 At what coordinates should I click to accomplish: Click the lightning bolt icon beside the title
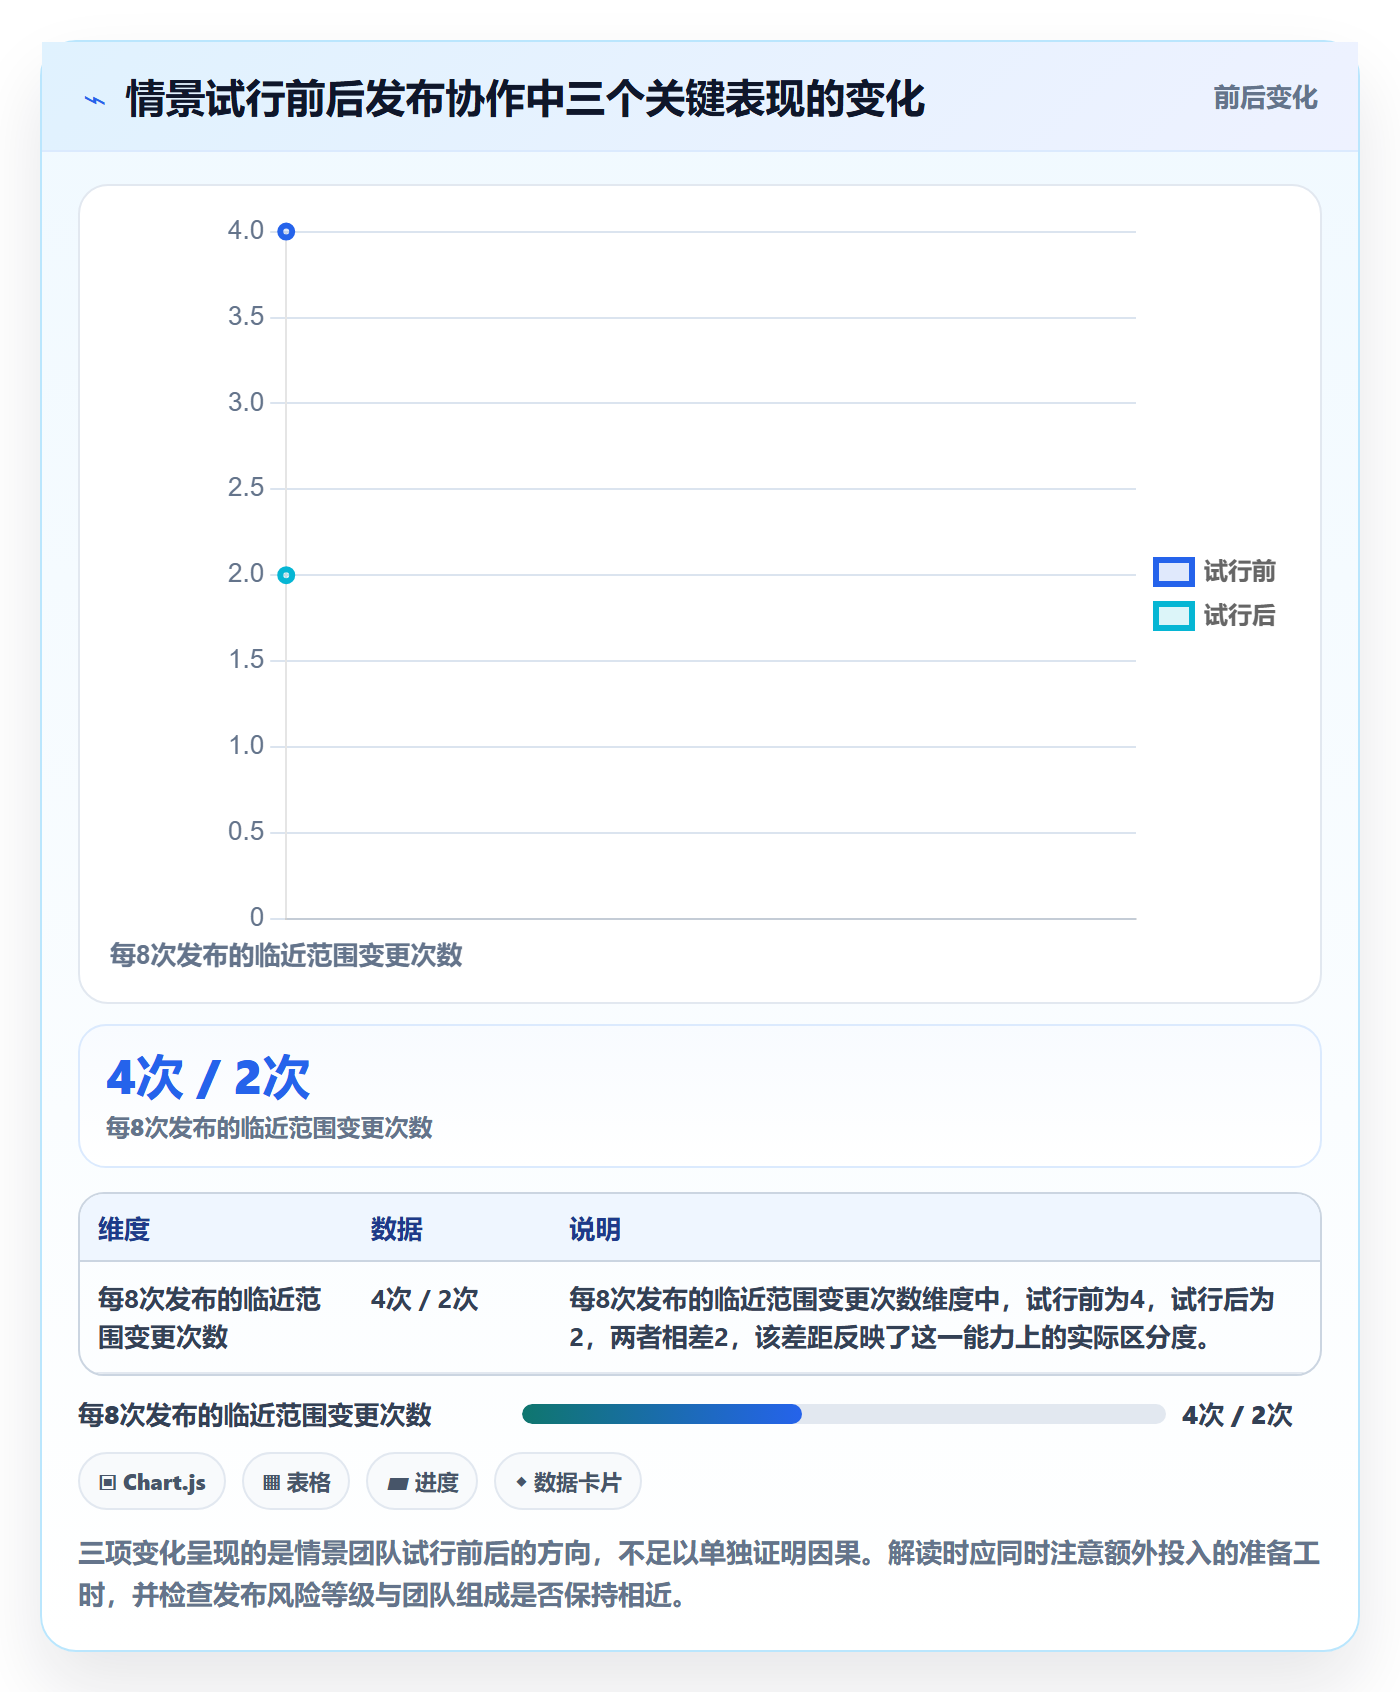tap(95, 100)
